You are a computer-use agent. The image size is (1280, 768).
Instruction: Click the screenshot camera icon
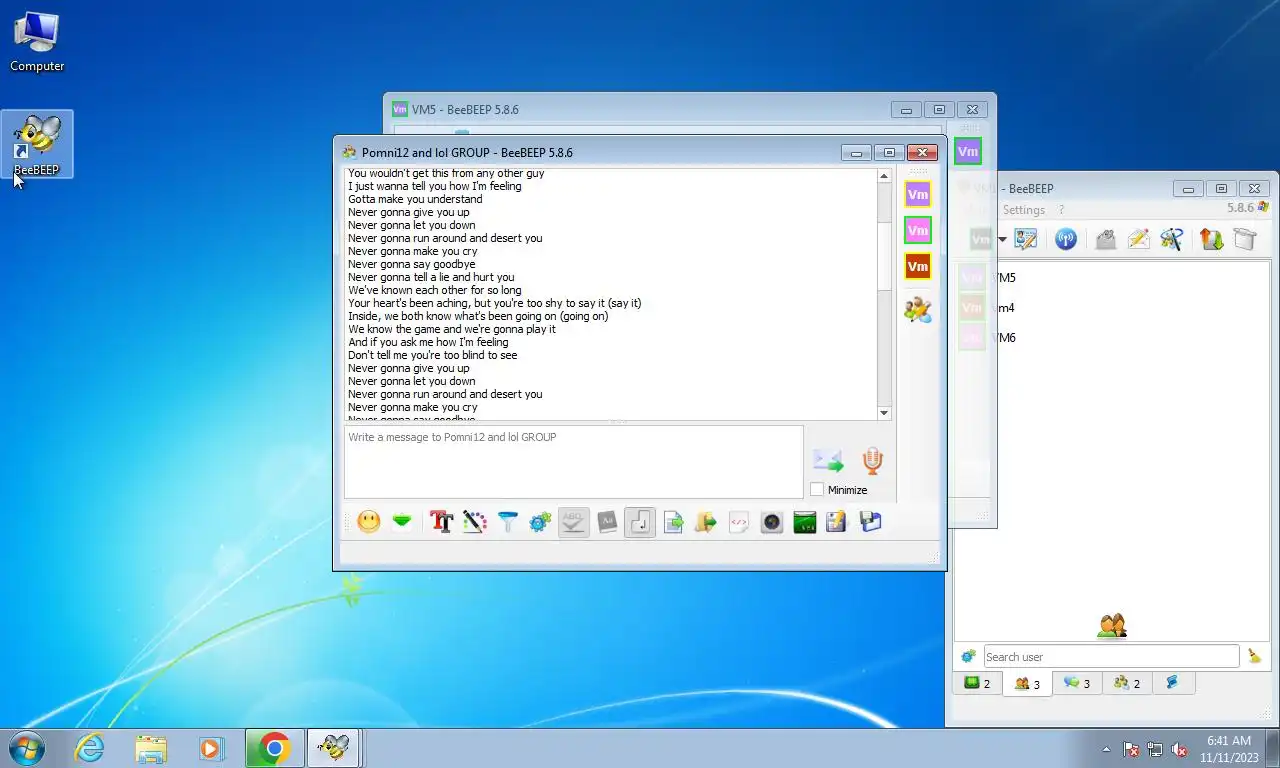point(772,522)
